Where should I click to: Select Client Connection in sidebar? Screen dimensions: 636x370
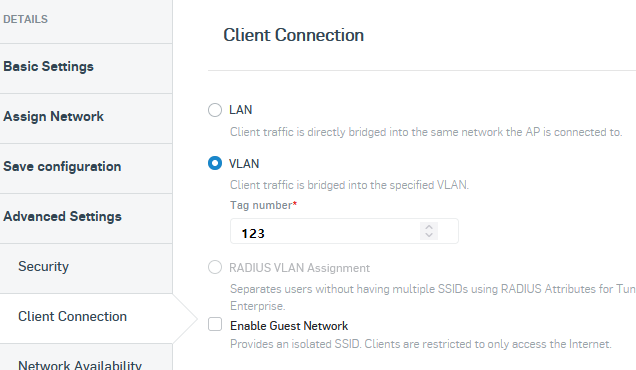point(86,317)
